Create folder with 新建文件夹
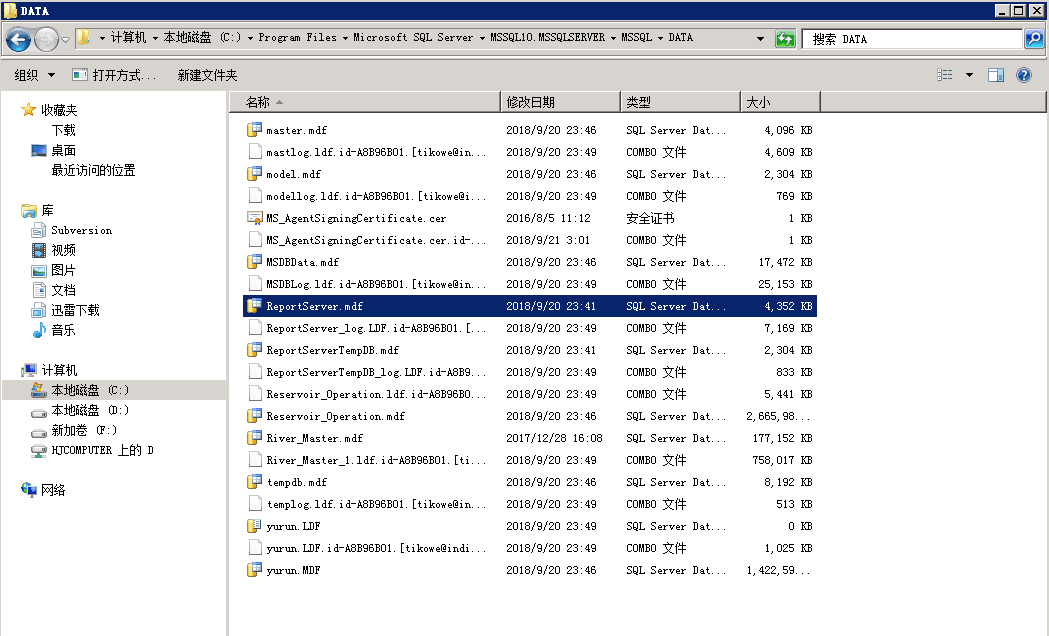 (x=207, y=75)
